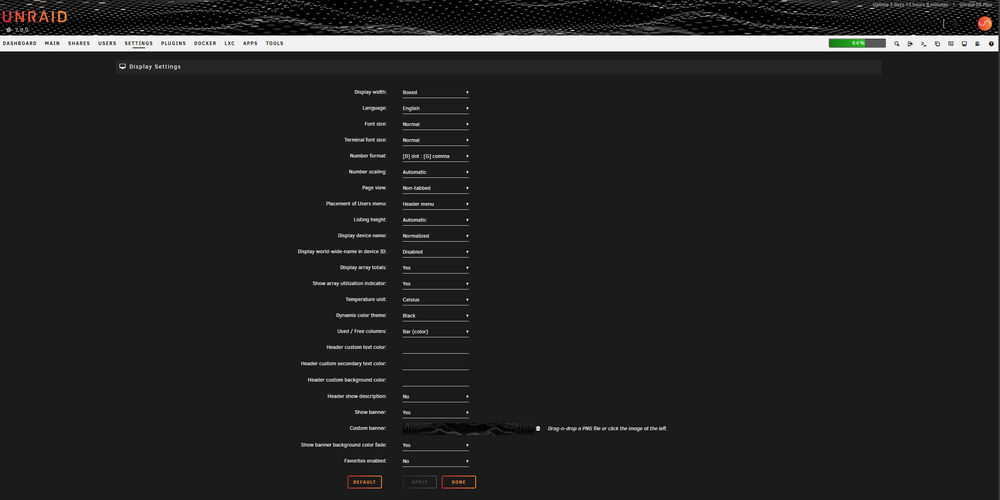Open the Number scaling dropdown
Image resolution: width=1000 pixels, height=500 pixels.
click(x=436, y=172)
